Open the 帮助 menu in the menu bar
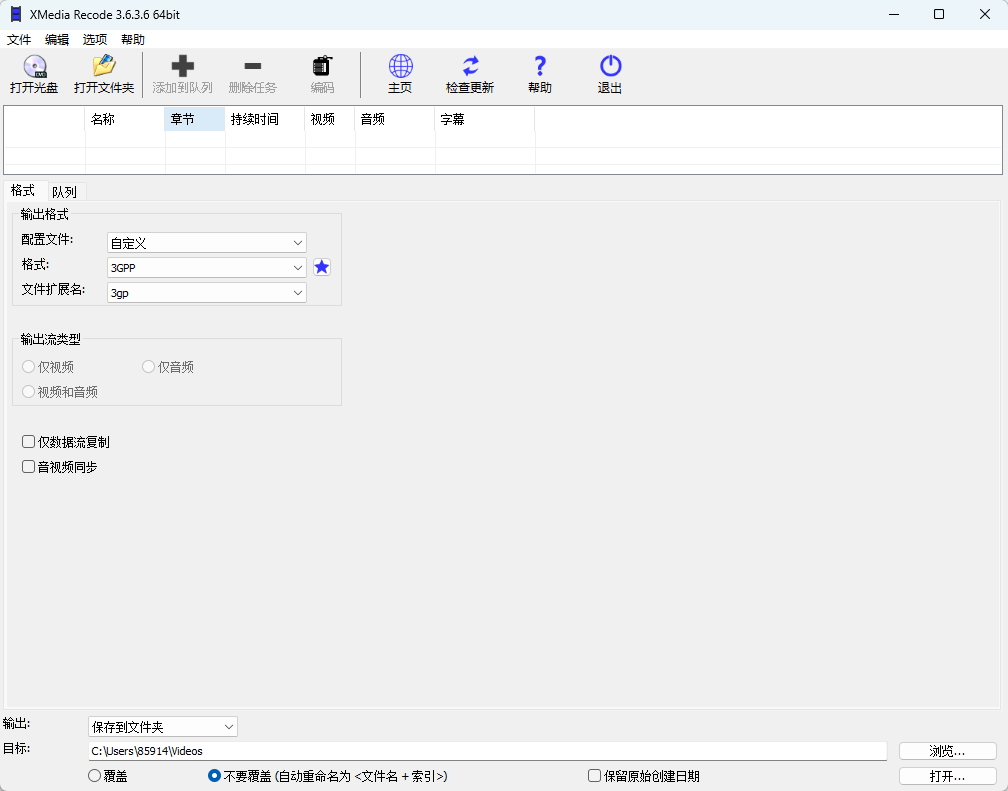This screenshot has height=791, width=1008. pos(132,40)
